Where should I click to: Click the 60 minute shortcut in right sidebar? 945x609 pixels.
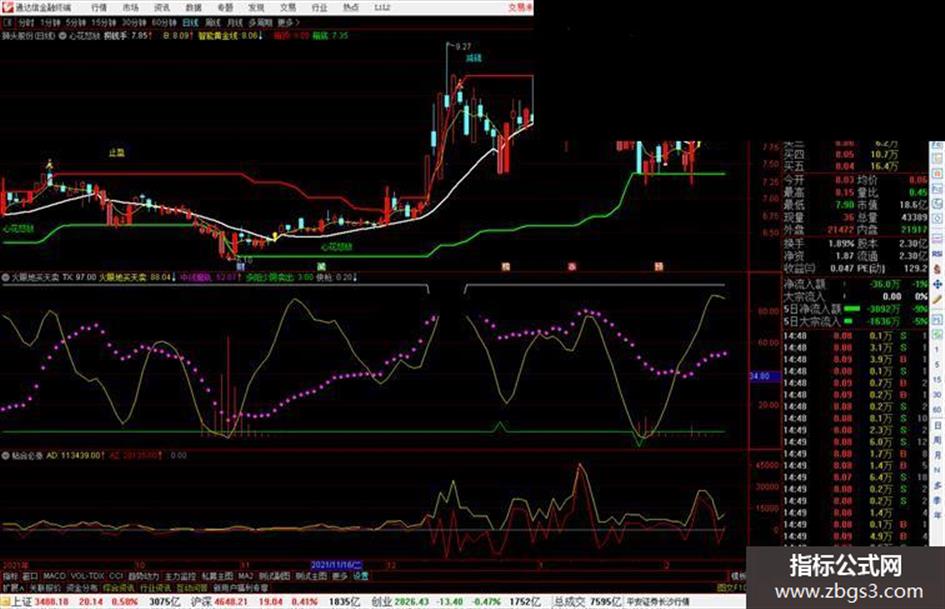click(937, 410)
